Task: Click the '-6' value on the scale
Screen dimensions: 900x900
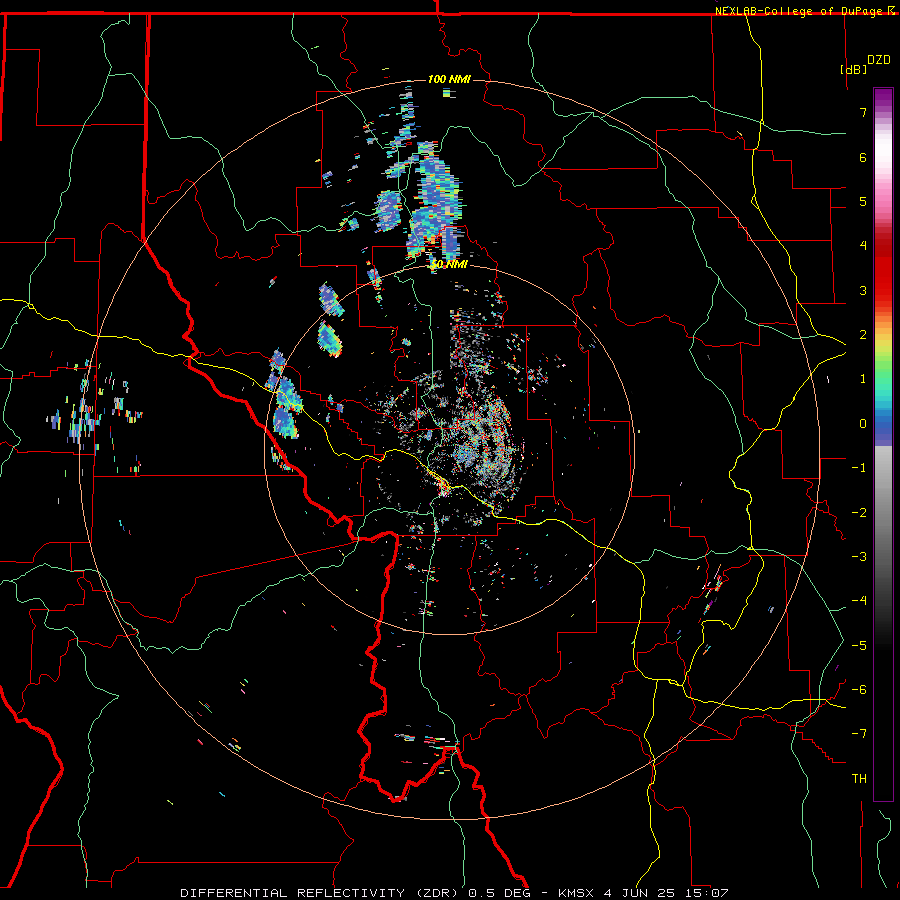Action: (859, 690)
